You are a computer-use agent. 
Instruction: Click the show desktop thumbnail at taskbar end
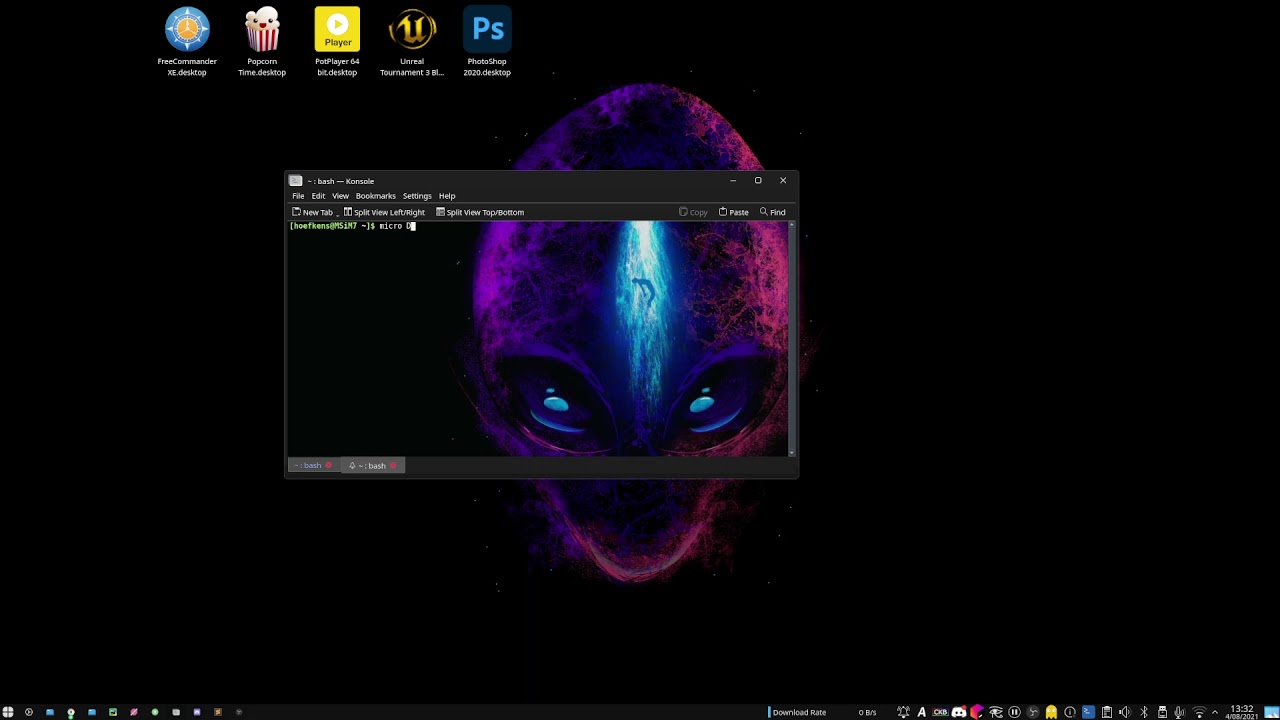tap(1270, 712)
